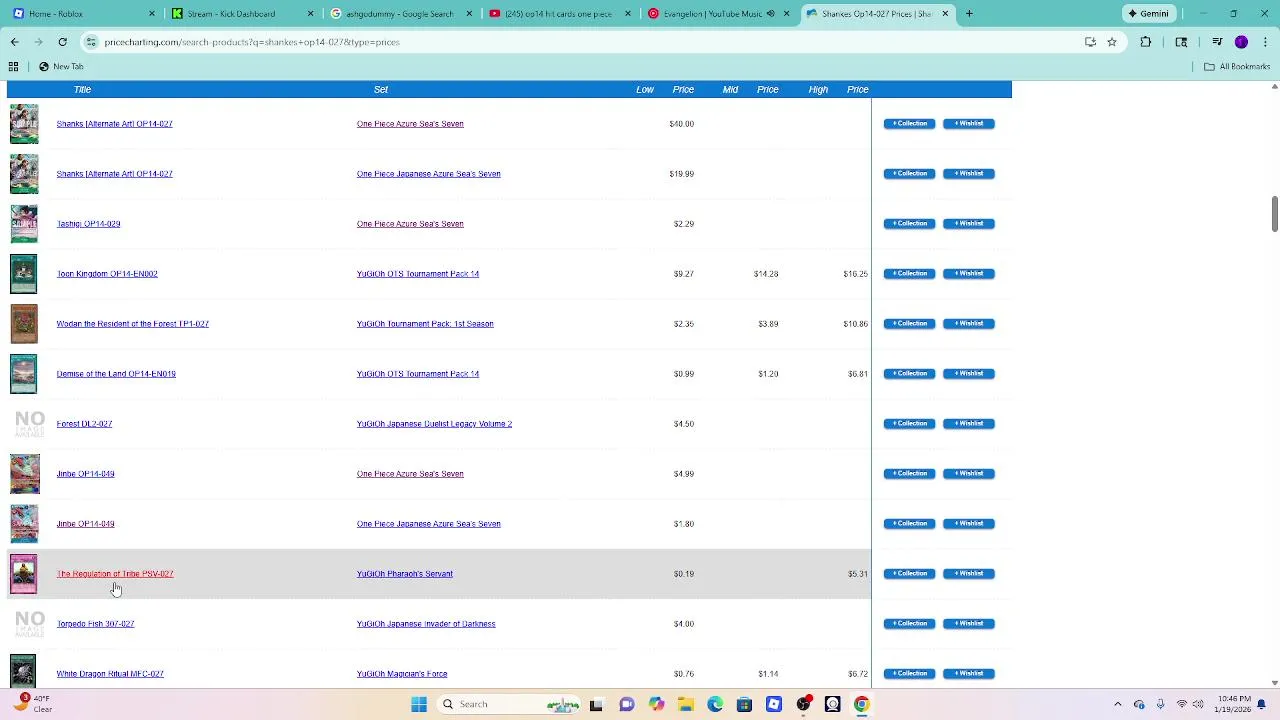Switch to the op14 hit cards YouTube tab
The image size is (1280, 720).
560,14
